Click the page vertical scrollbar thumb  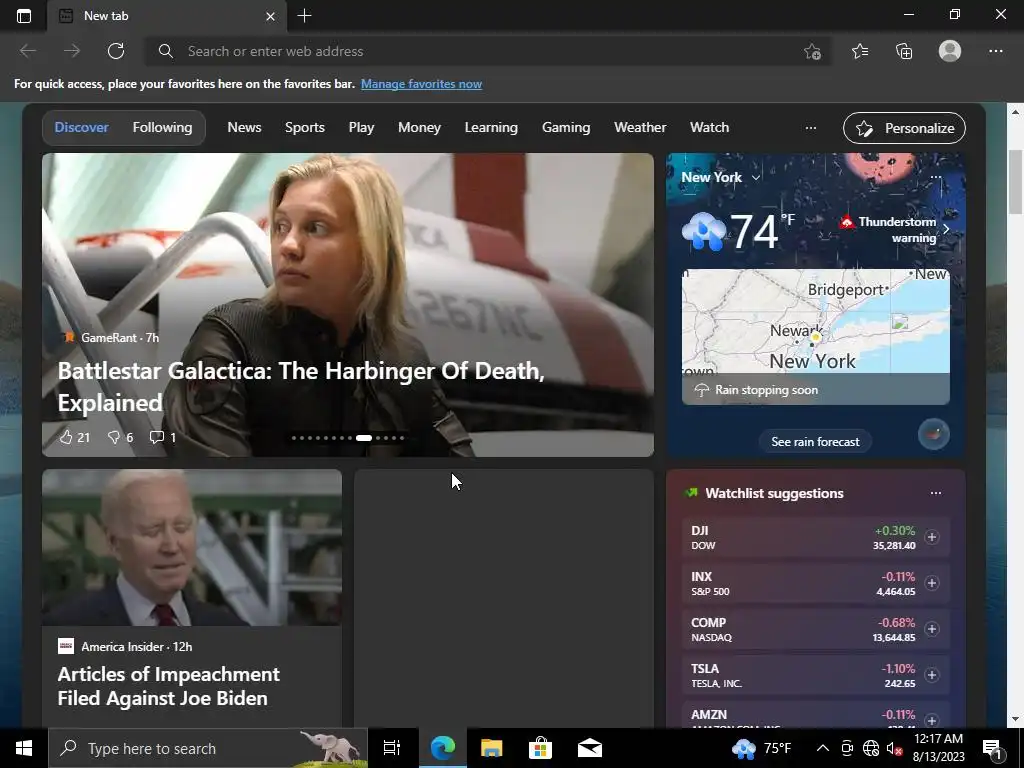(1015, 181)
